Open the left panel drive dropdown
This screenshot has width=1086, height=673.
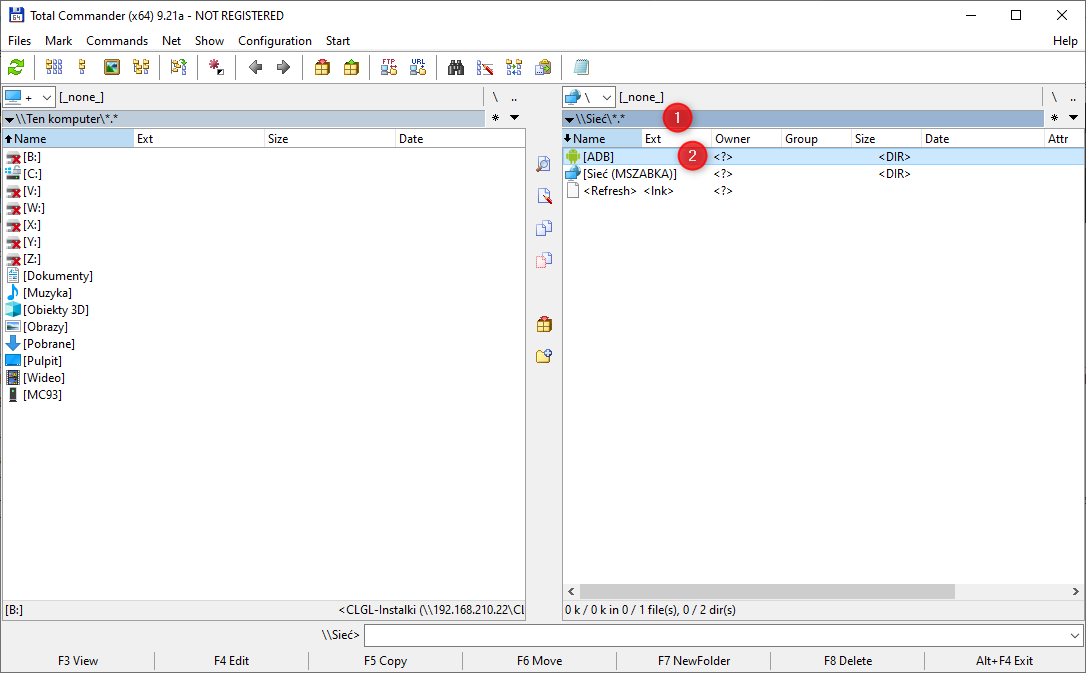point(47,97)
